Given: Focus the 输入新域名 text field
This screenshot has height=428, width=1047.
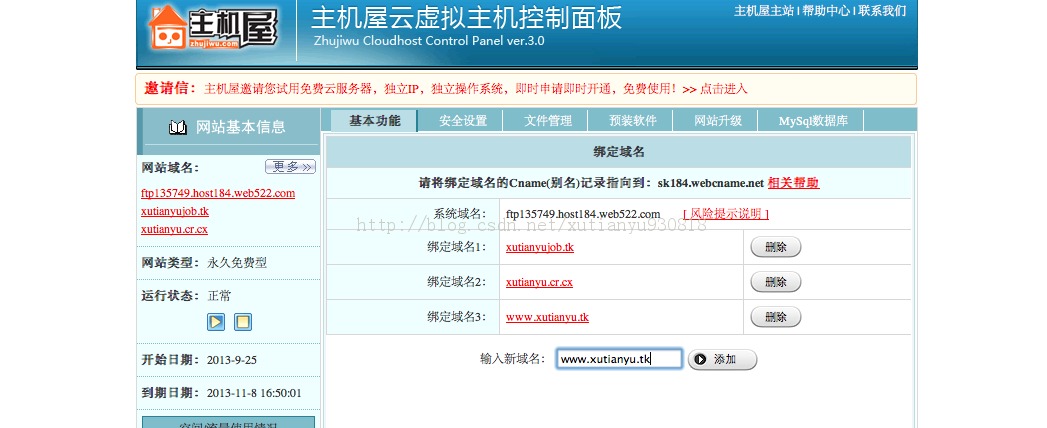Looking at the screenshot, I should (620, 359).
